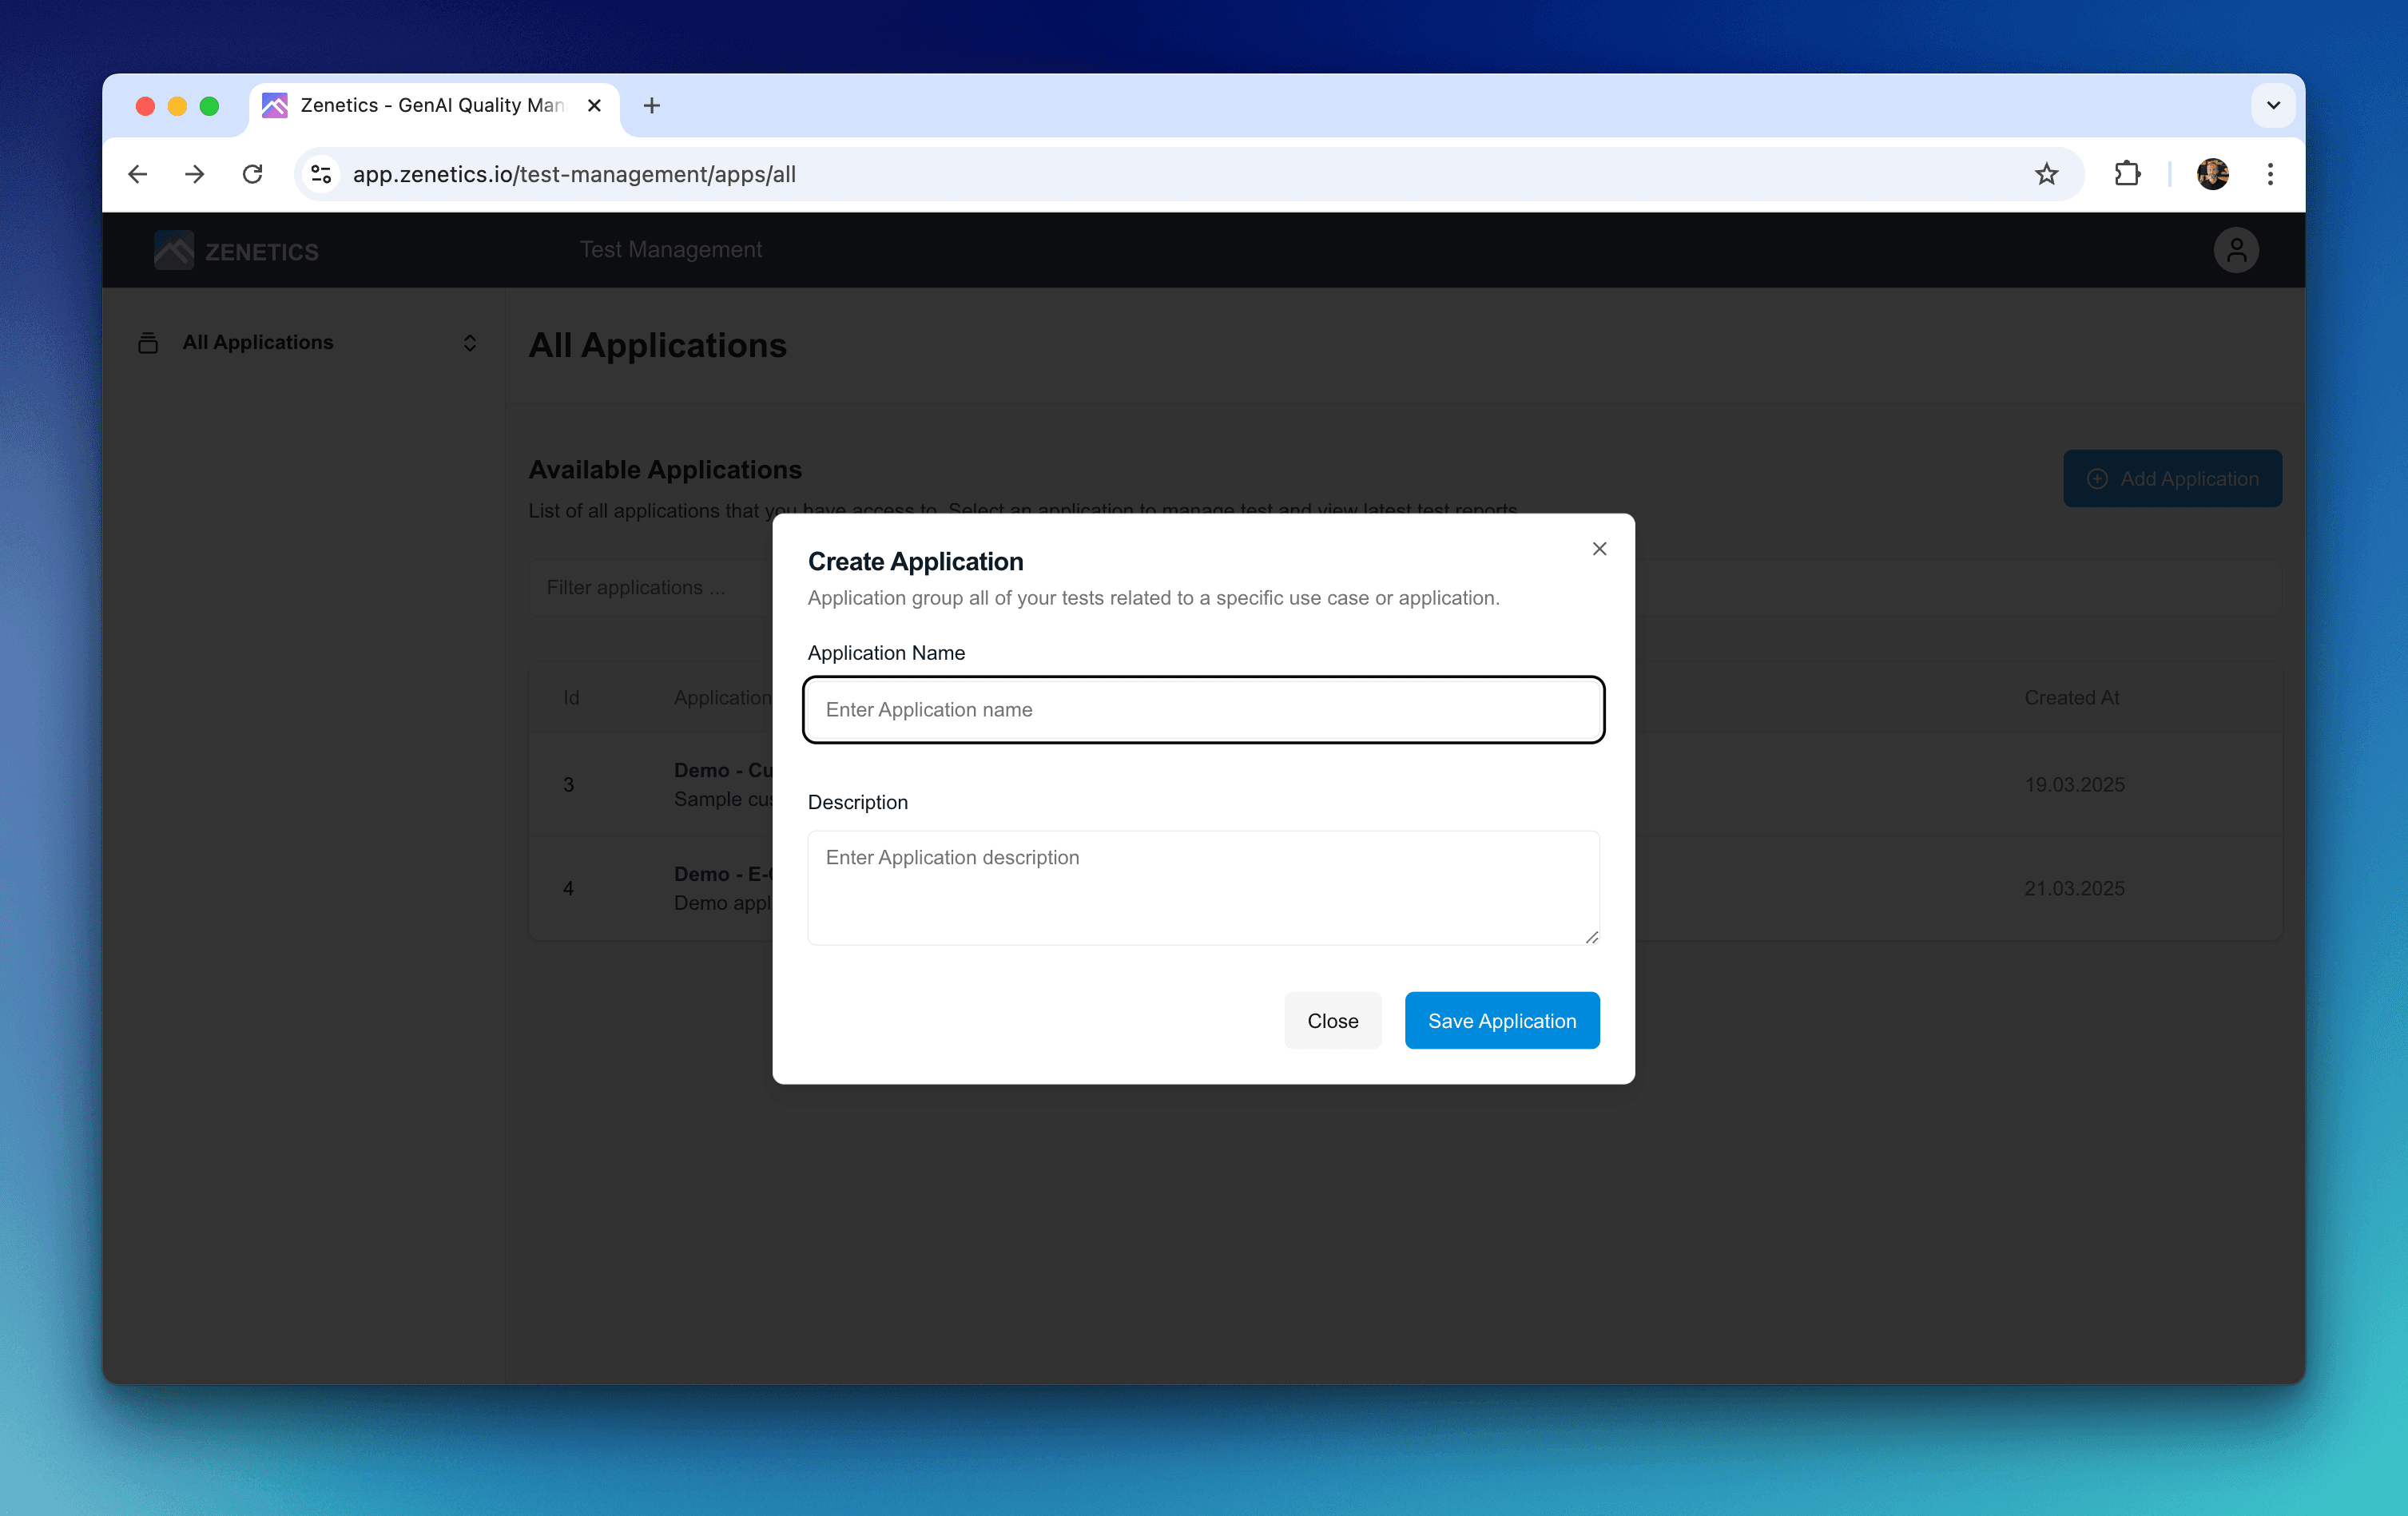Click the plus icon on Add Application
The height and width of the screenshot is (1516, 2408).
pos(2098,478)
